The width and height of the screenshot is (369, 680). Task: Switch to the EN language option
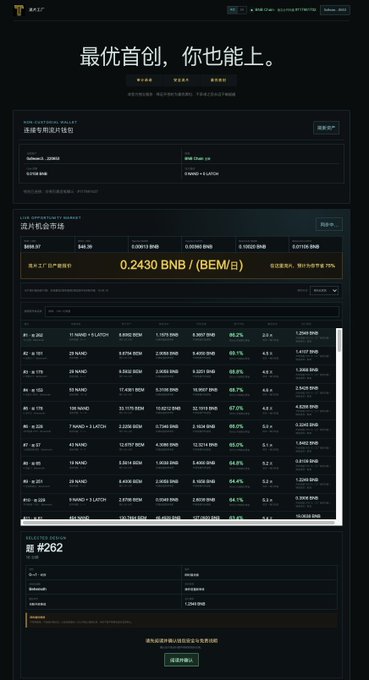(x=242, y=10)
